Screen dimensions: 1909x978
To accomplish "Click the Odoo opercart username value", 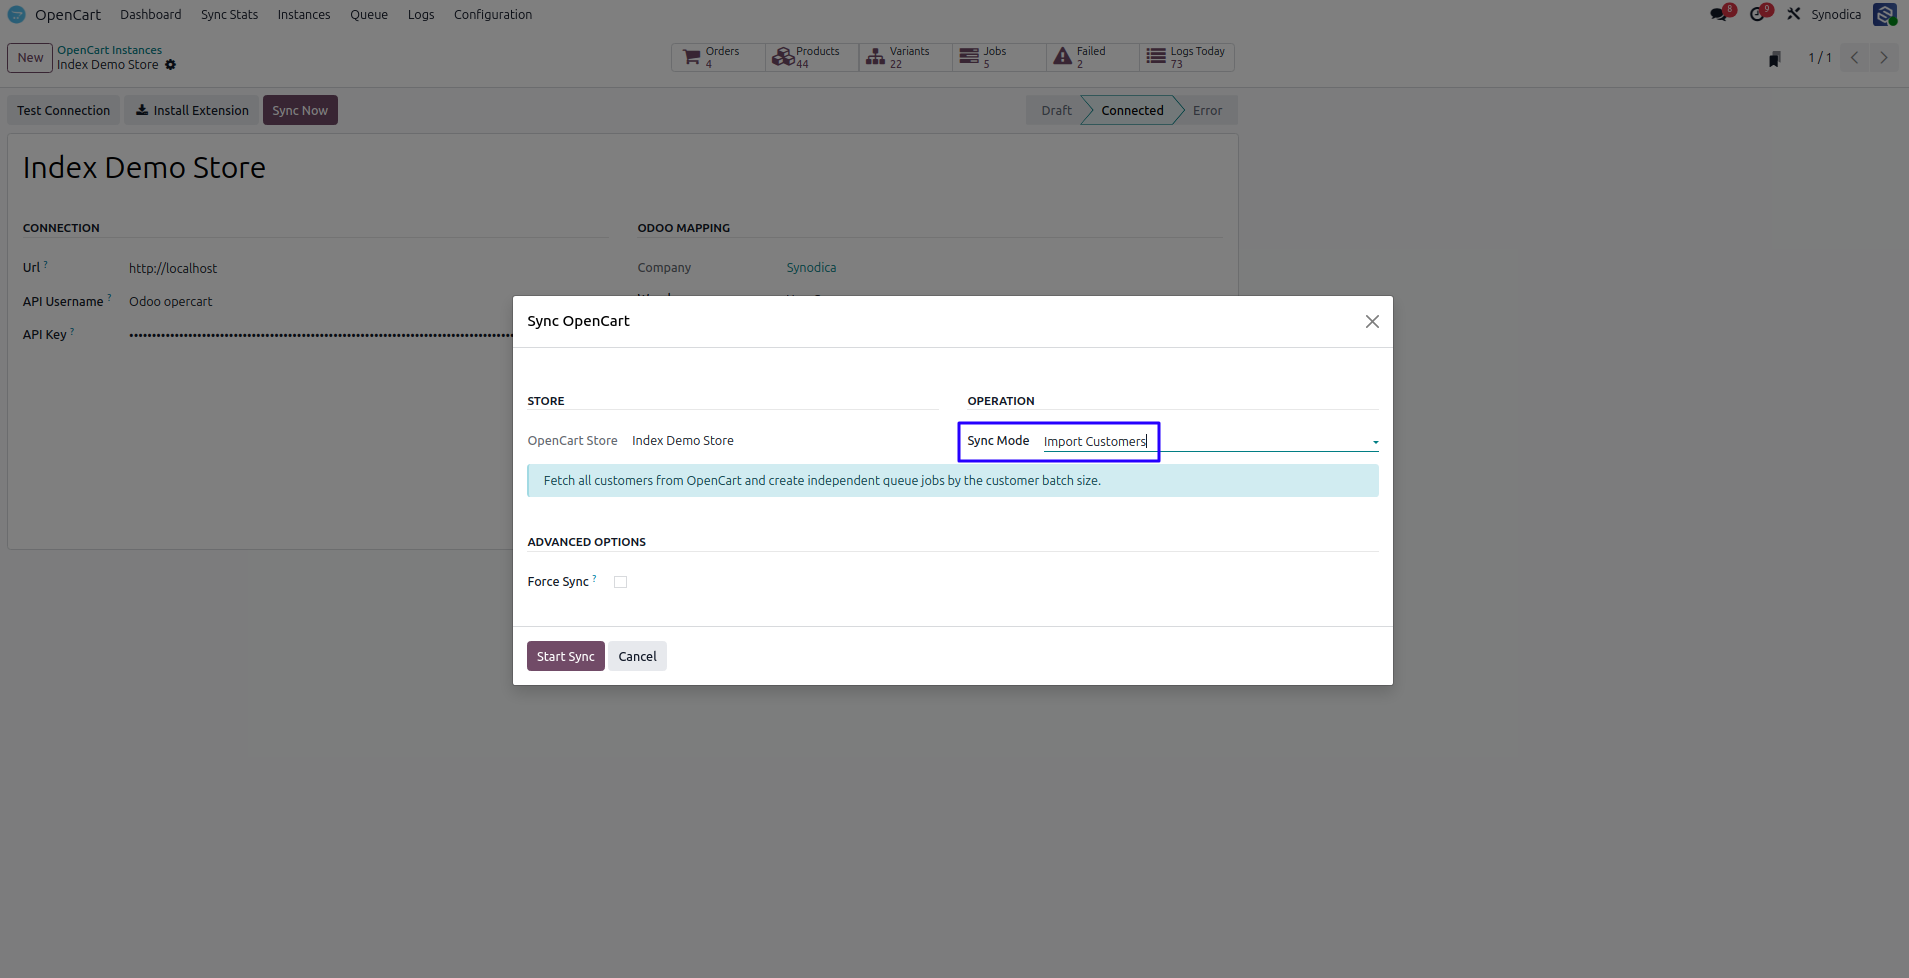I will pos(171,301).
